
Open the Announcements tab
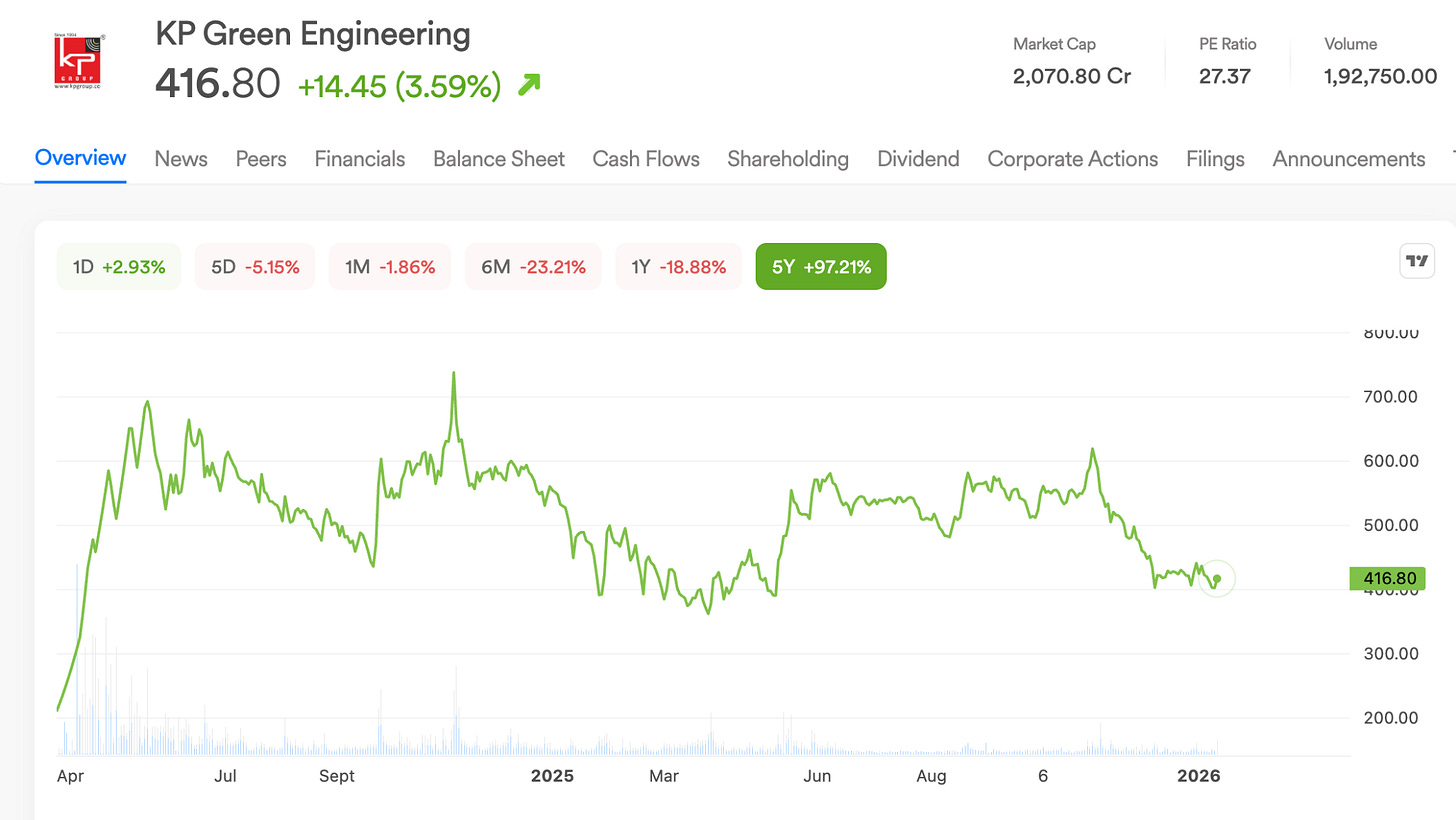pos(1349,159)
